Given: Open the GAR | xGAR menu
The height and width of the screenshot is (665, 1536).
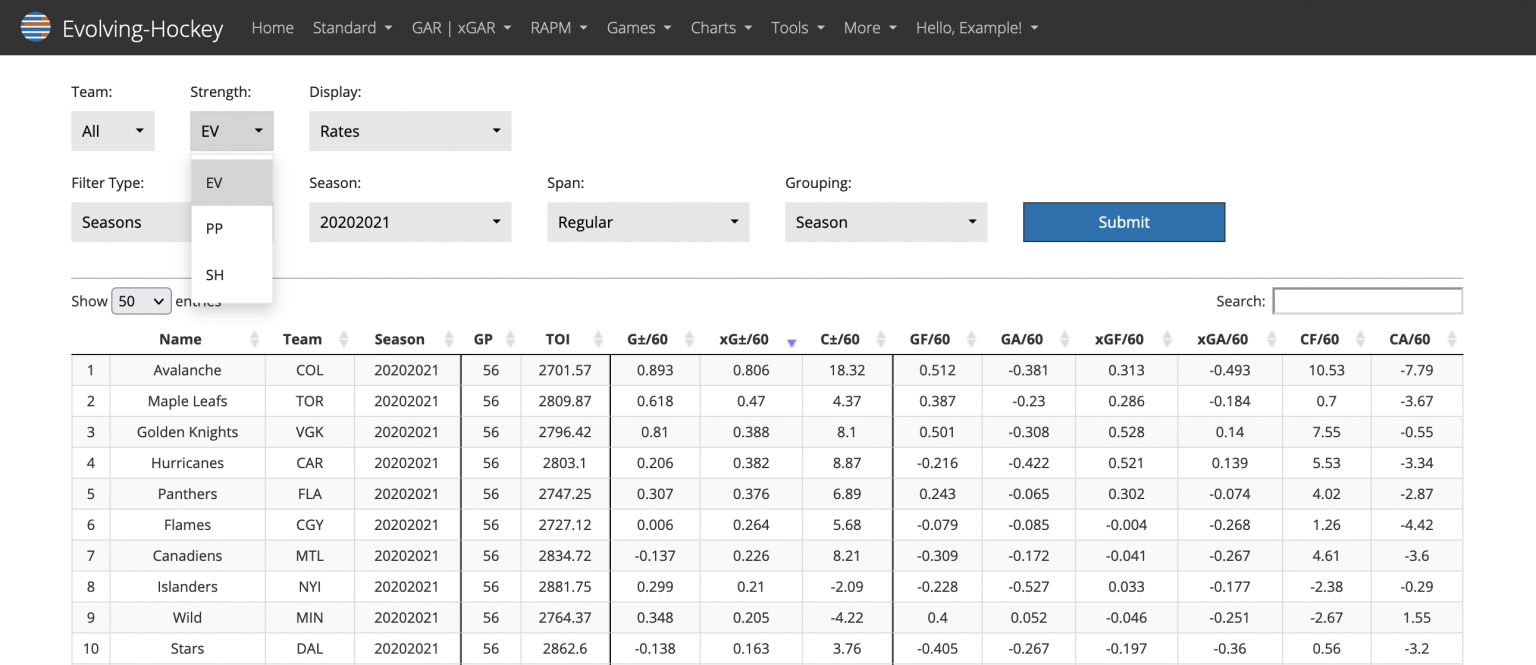Looking at the screenshot, I should click(x=461, y=28).
